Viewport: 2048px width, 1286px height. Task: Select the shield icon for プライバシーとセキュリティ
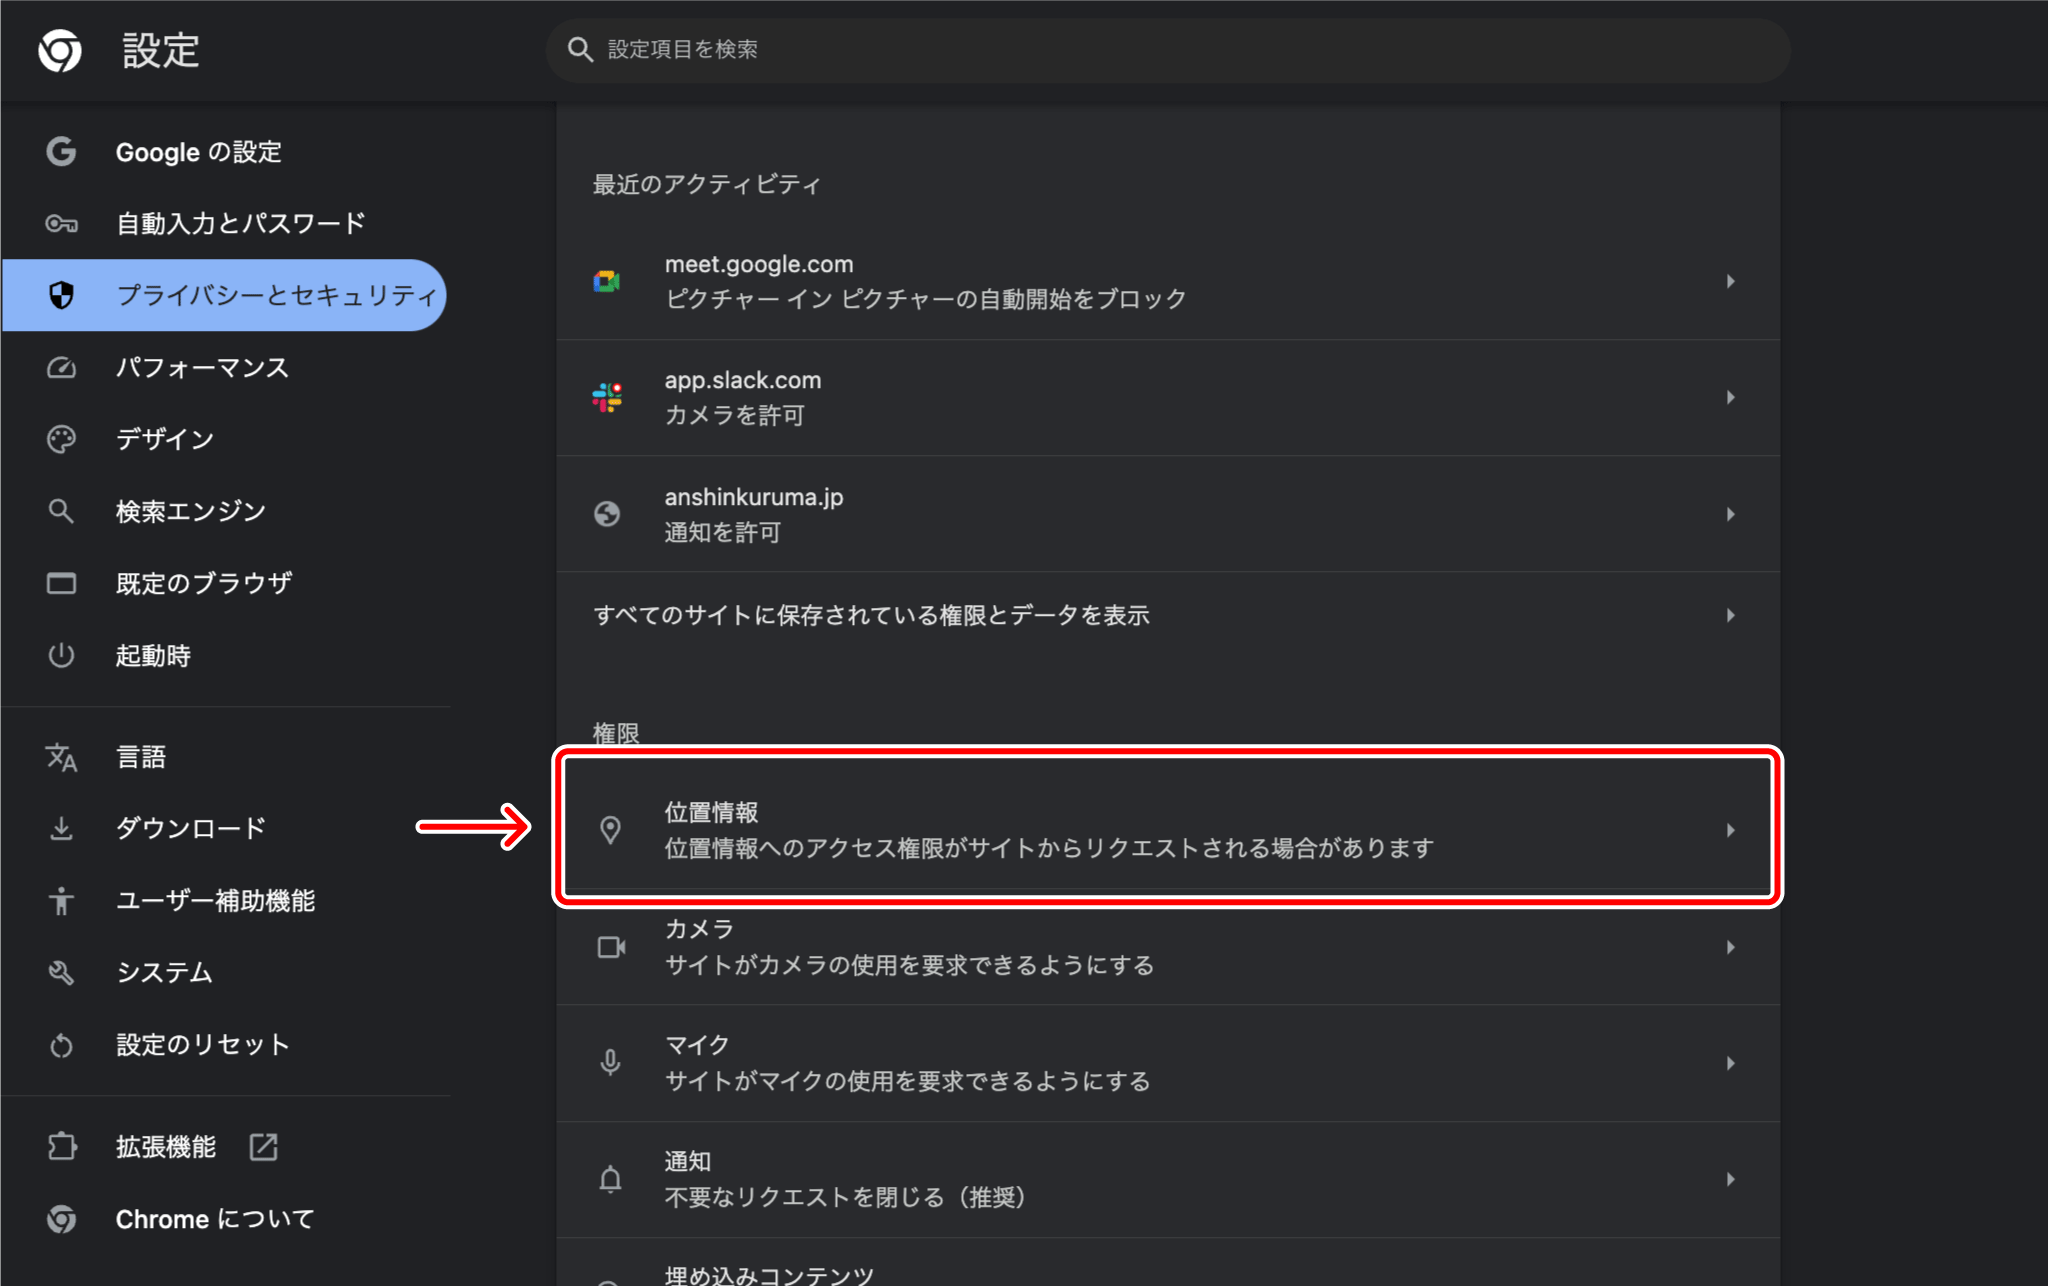62,295
